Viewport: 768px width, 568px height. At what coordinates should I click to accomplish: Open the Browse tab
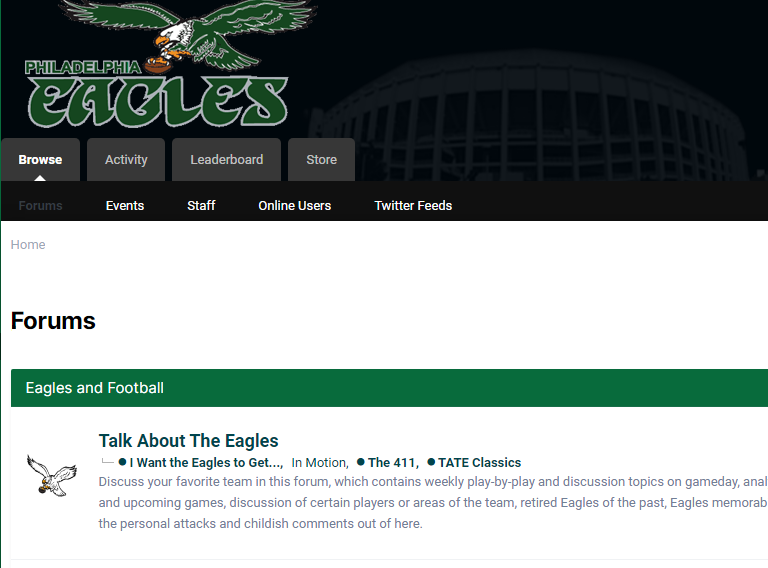pyautogui.click(x=40, y=160)
